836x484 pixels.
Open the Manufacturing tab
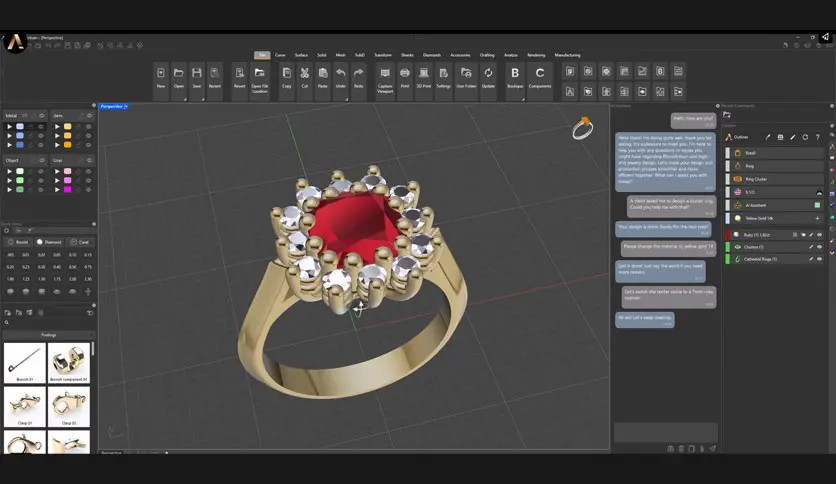[567, 55]
